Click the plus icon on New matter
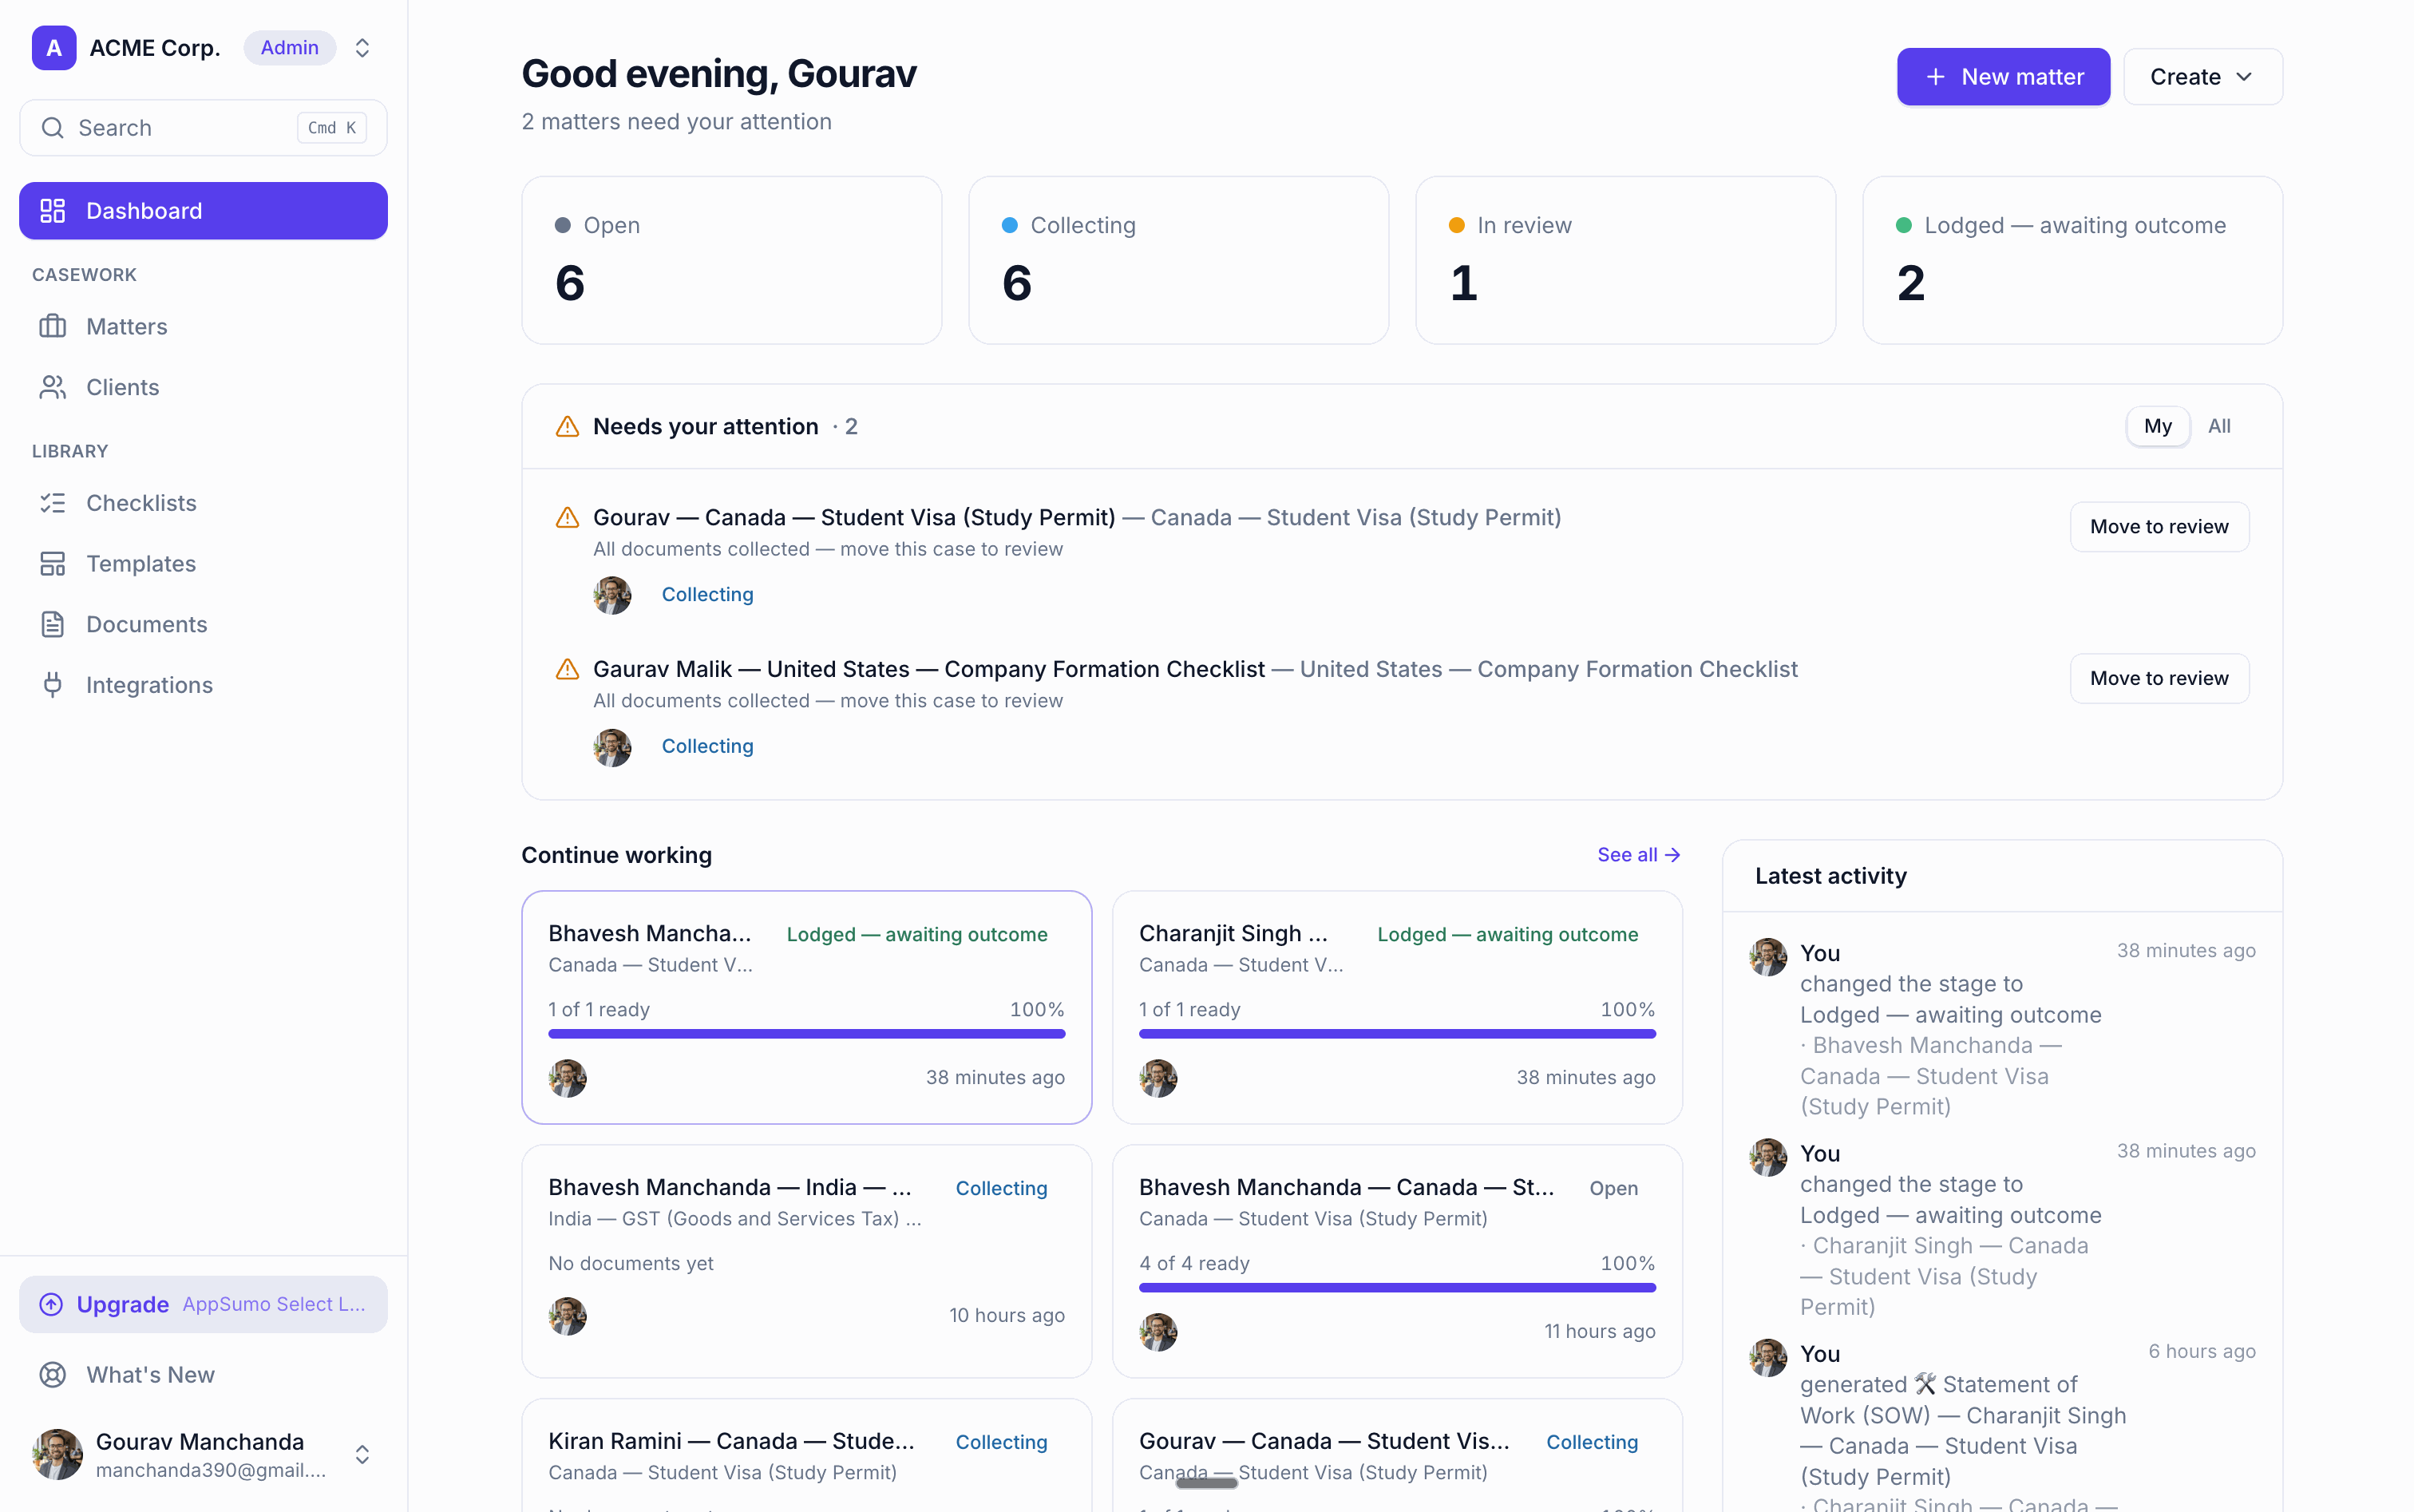Image resolution: width=2414 pixels, height=1512 pixels. 1935,77
